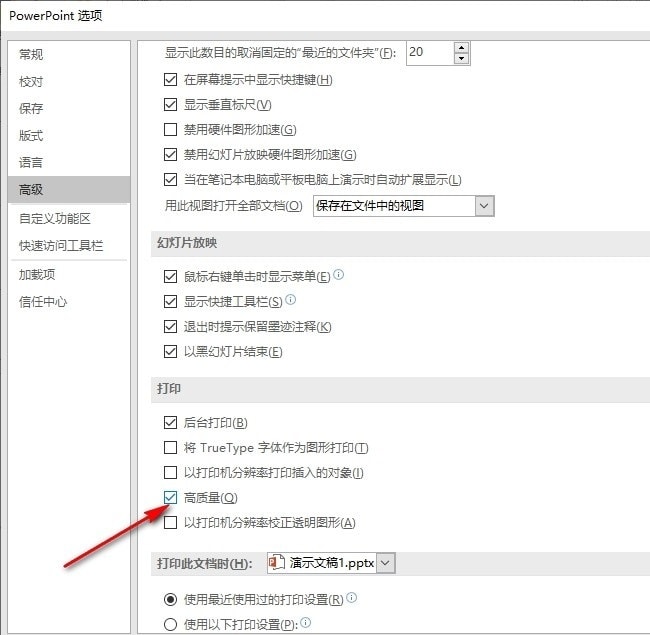Click info icon beside 显示快捷工具栏
650x635 pixels.
click(x=290, y=300)
